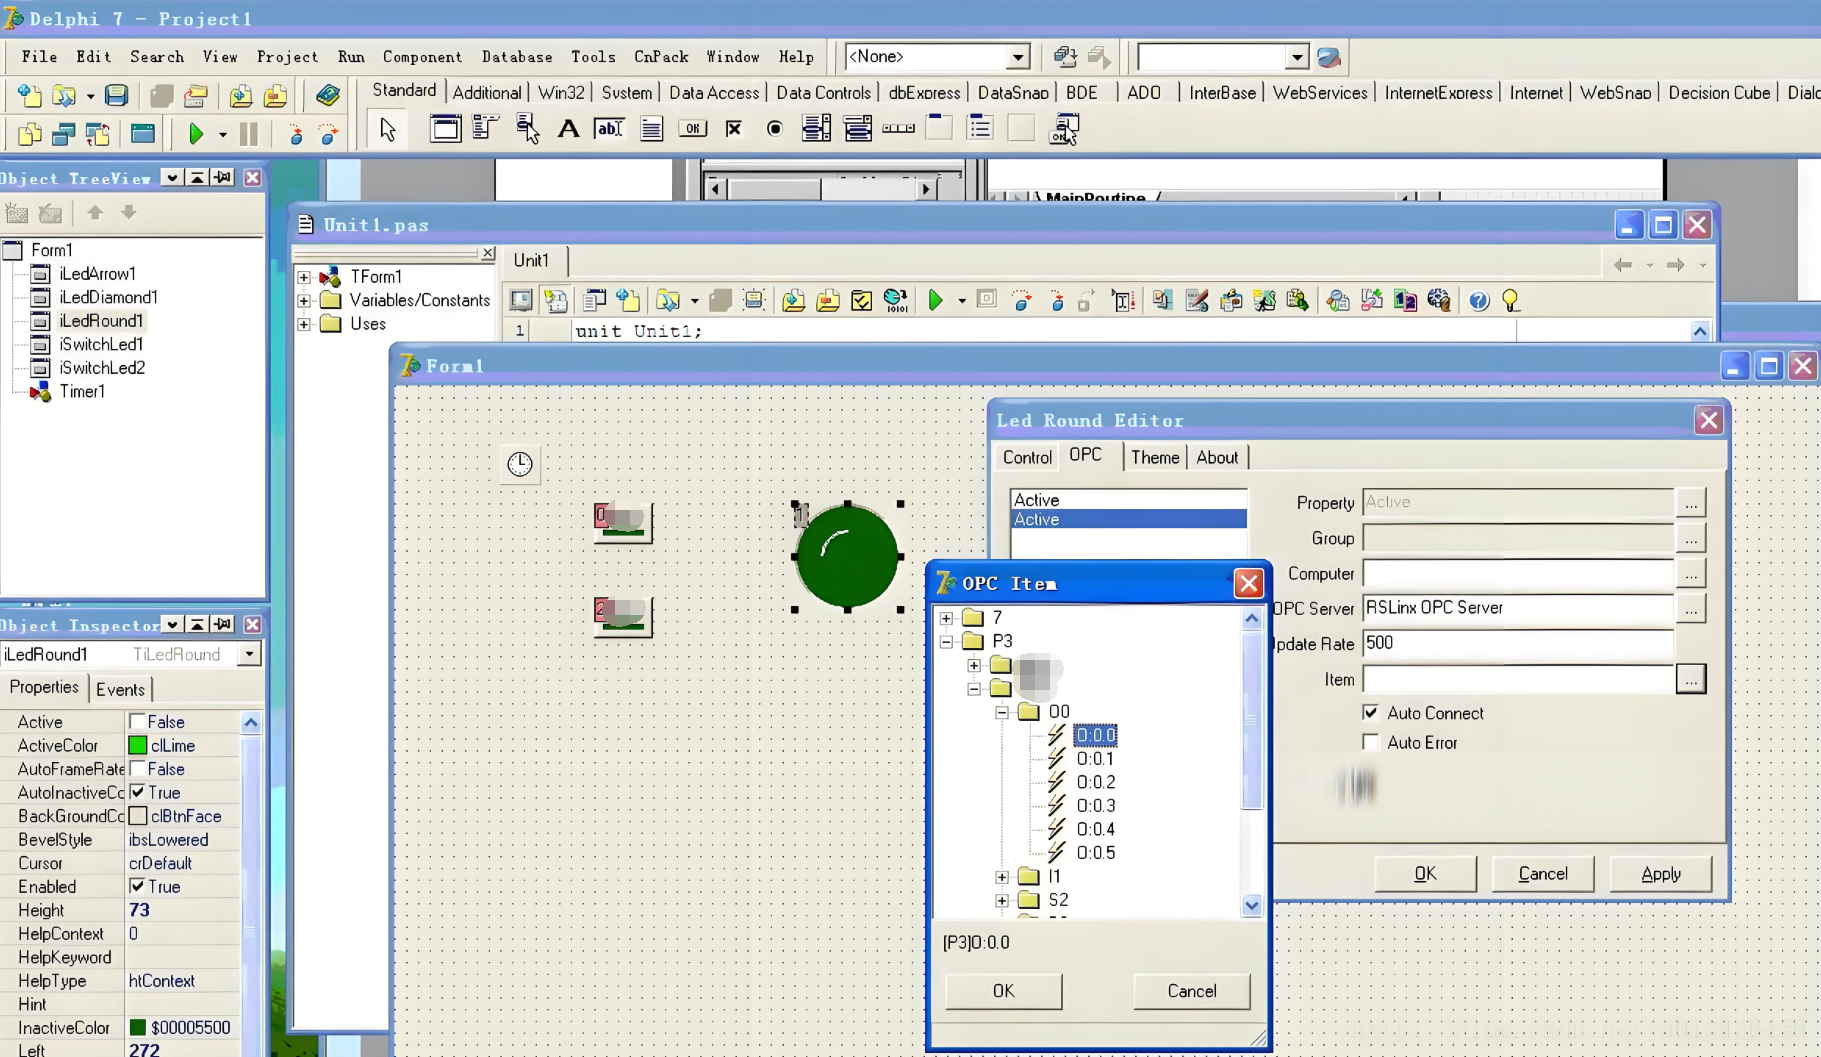This screenshot has height=1057, width=1821.
Task: Click Cancel in the OPC Item dialog
Action: (x=1192, y=991)
